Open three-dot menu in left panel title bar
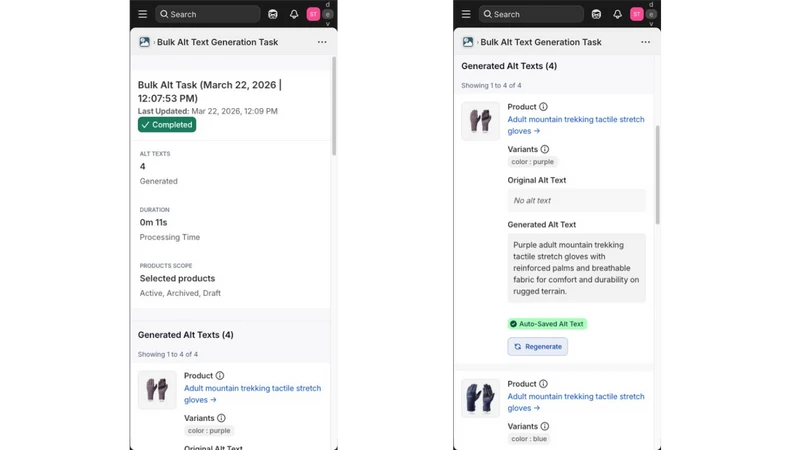The width and height of the screenshot is (800, 450). tap(322, 42)
